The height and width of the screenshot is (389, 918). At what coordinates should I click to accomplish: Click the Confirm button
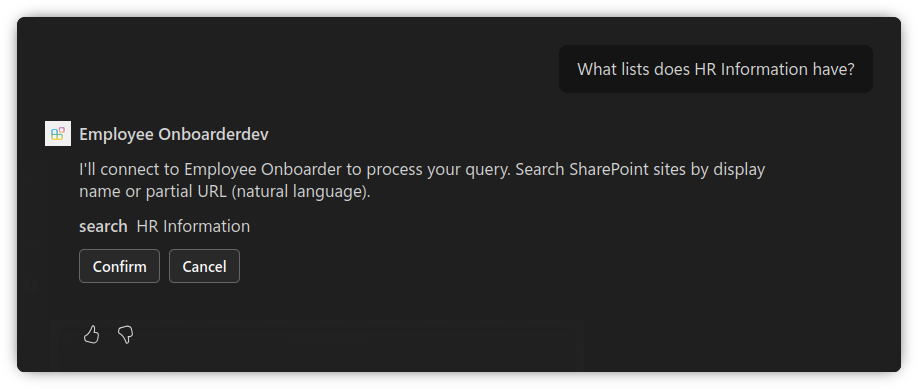[119, 266]
